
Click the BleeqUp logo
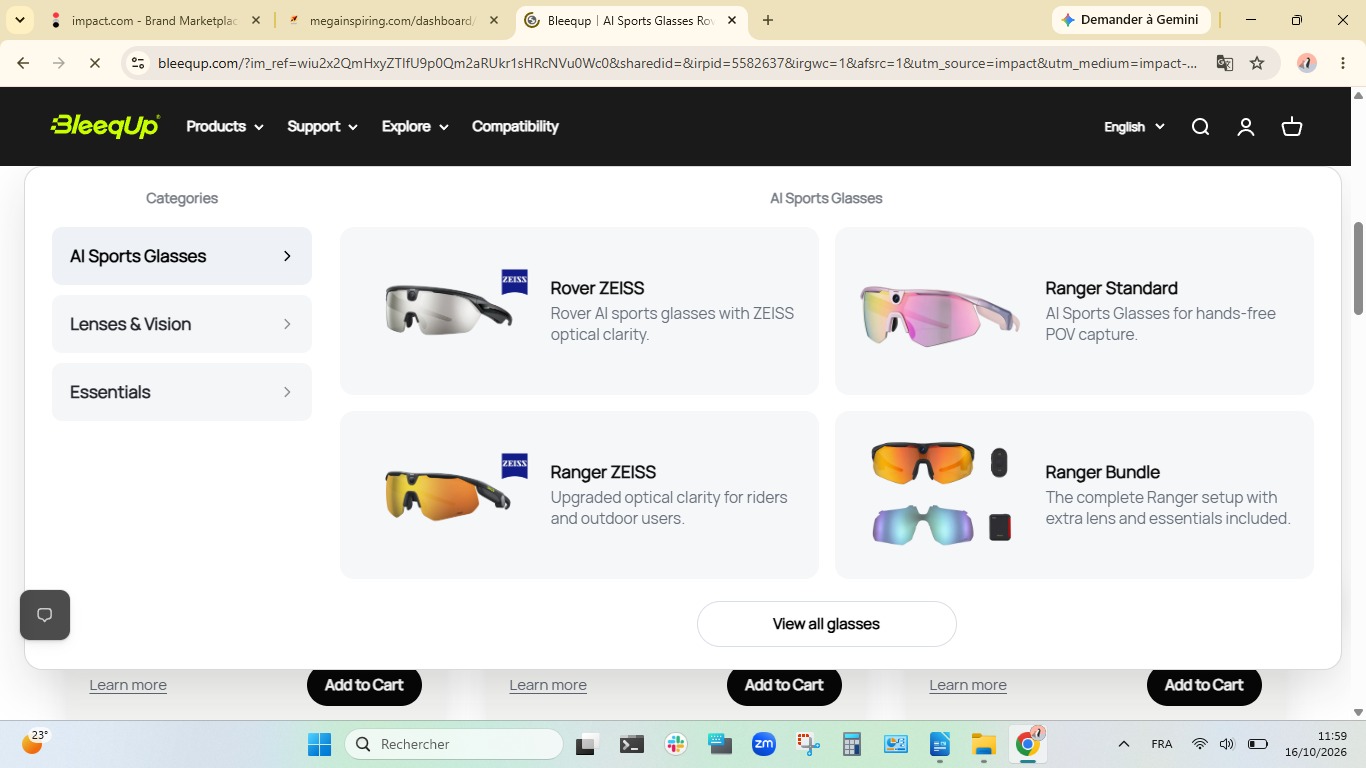(105, 126)
